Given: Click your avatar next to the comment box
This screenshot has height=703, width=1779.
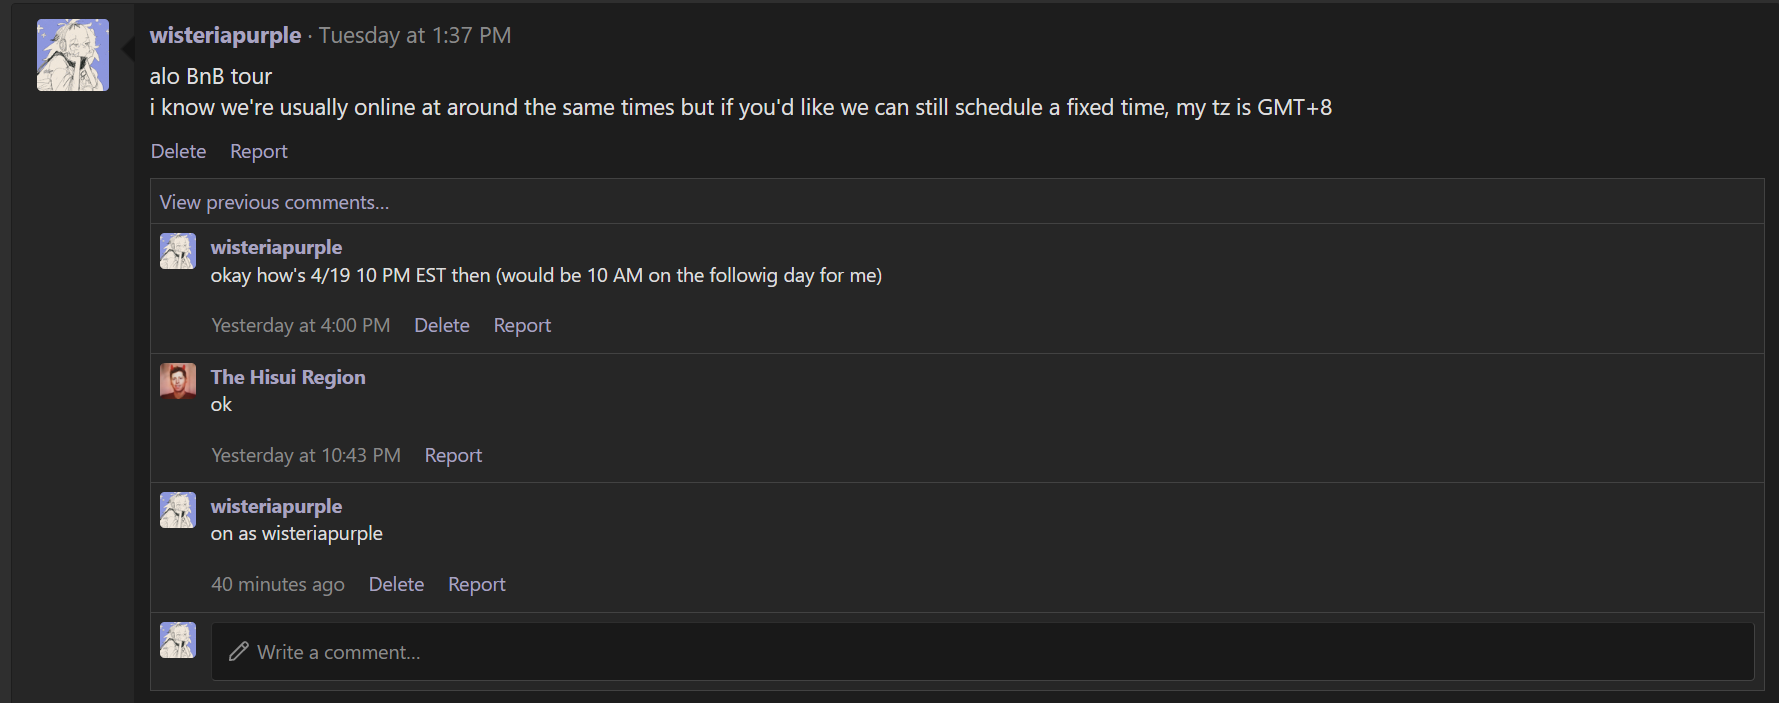Looking at the screenshot, I should 178,640.
